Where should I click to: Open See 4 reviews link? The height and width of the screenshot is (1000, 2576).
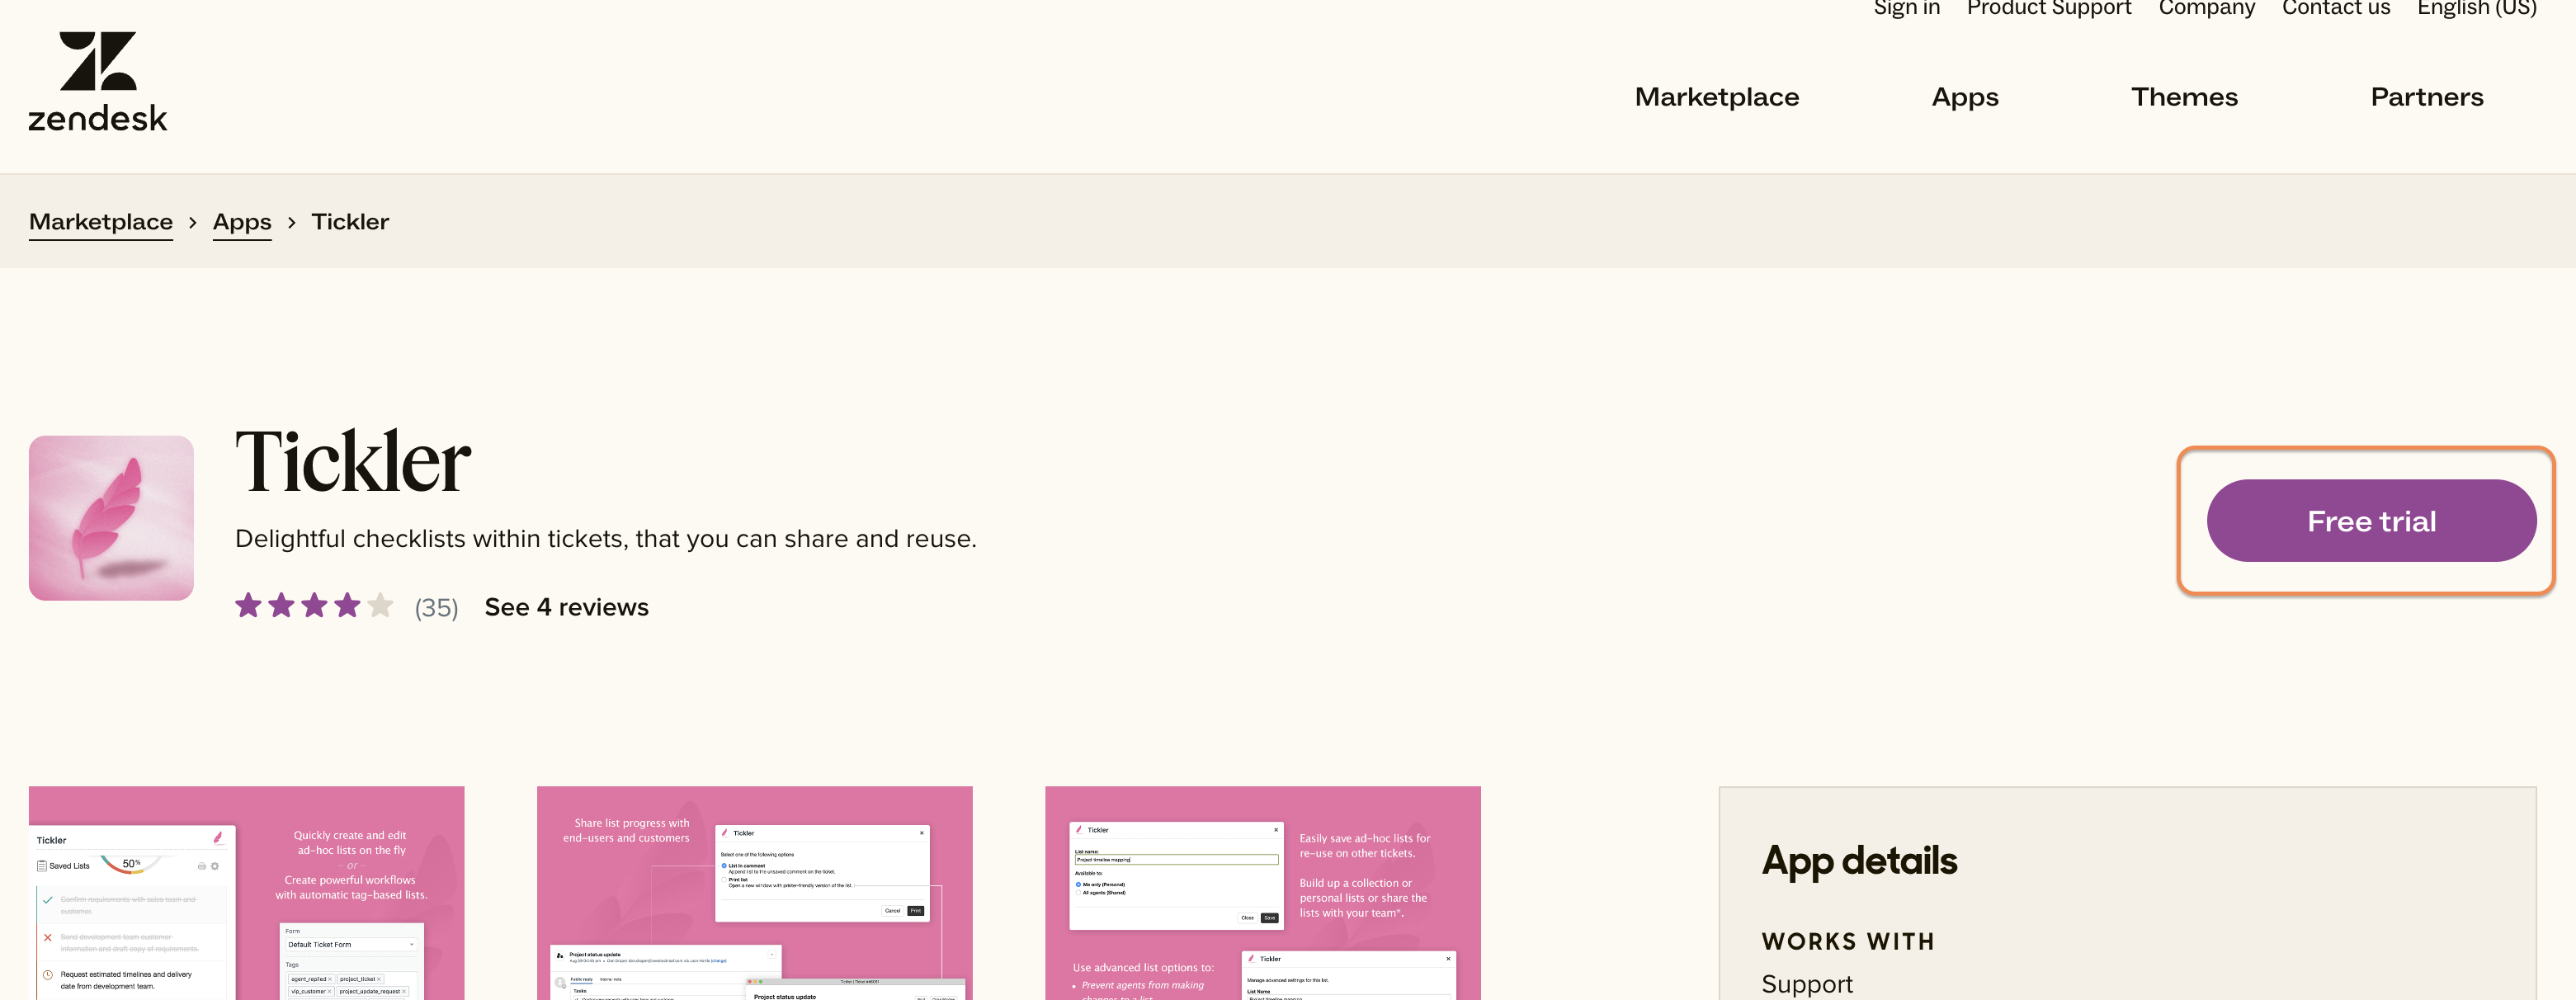pyautogui.click(x=566, y=607)
